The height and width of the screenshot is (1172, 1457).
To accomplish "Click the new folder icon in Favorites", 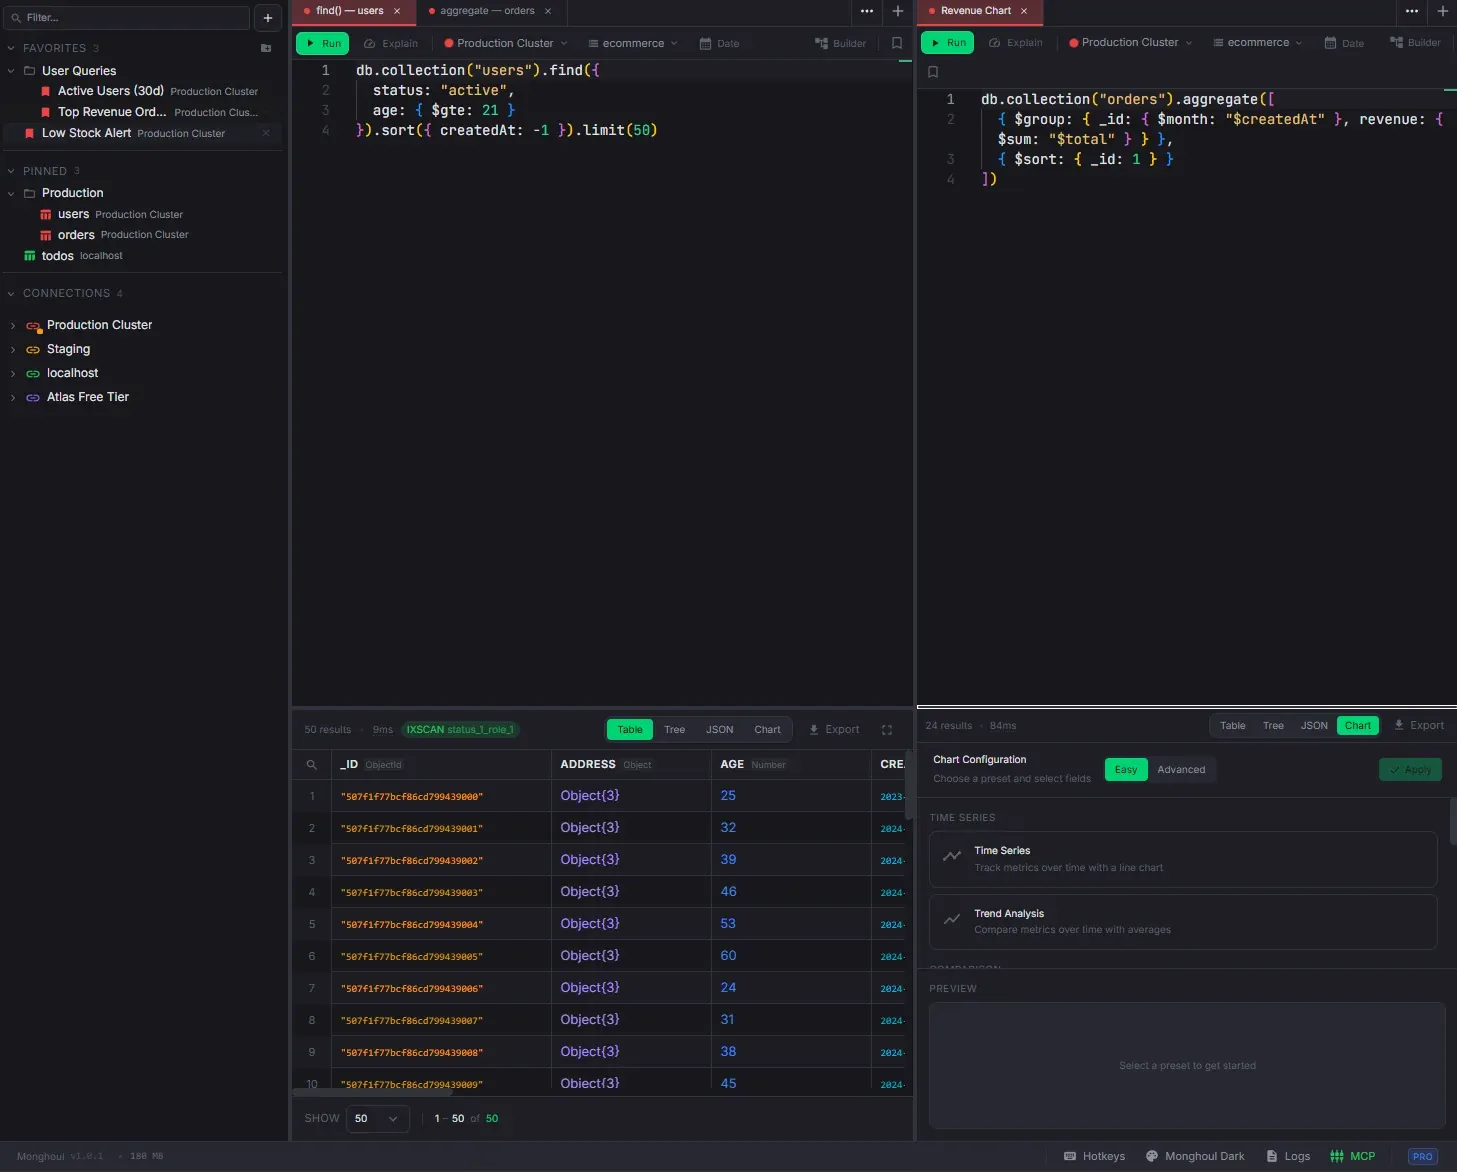I will coord(266,48).
